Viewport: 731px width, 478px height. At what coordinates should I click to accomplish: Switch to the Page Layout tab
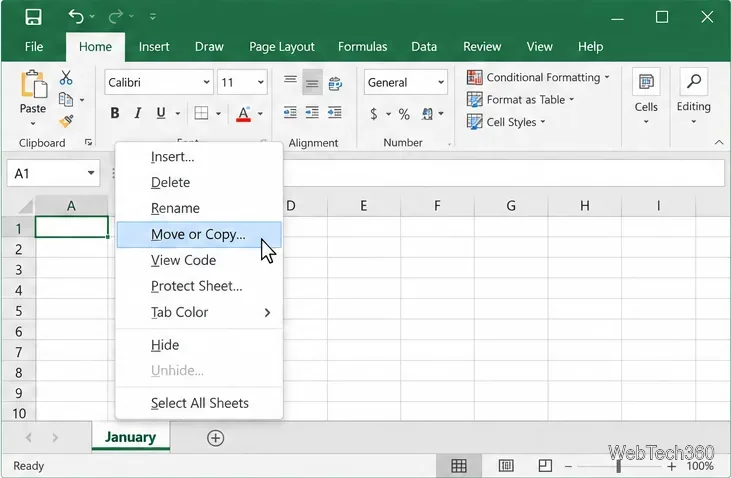click(x=282, y=47)
